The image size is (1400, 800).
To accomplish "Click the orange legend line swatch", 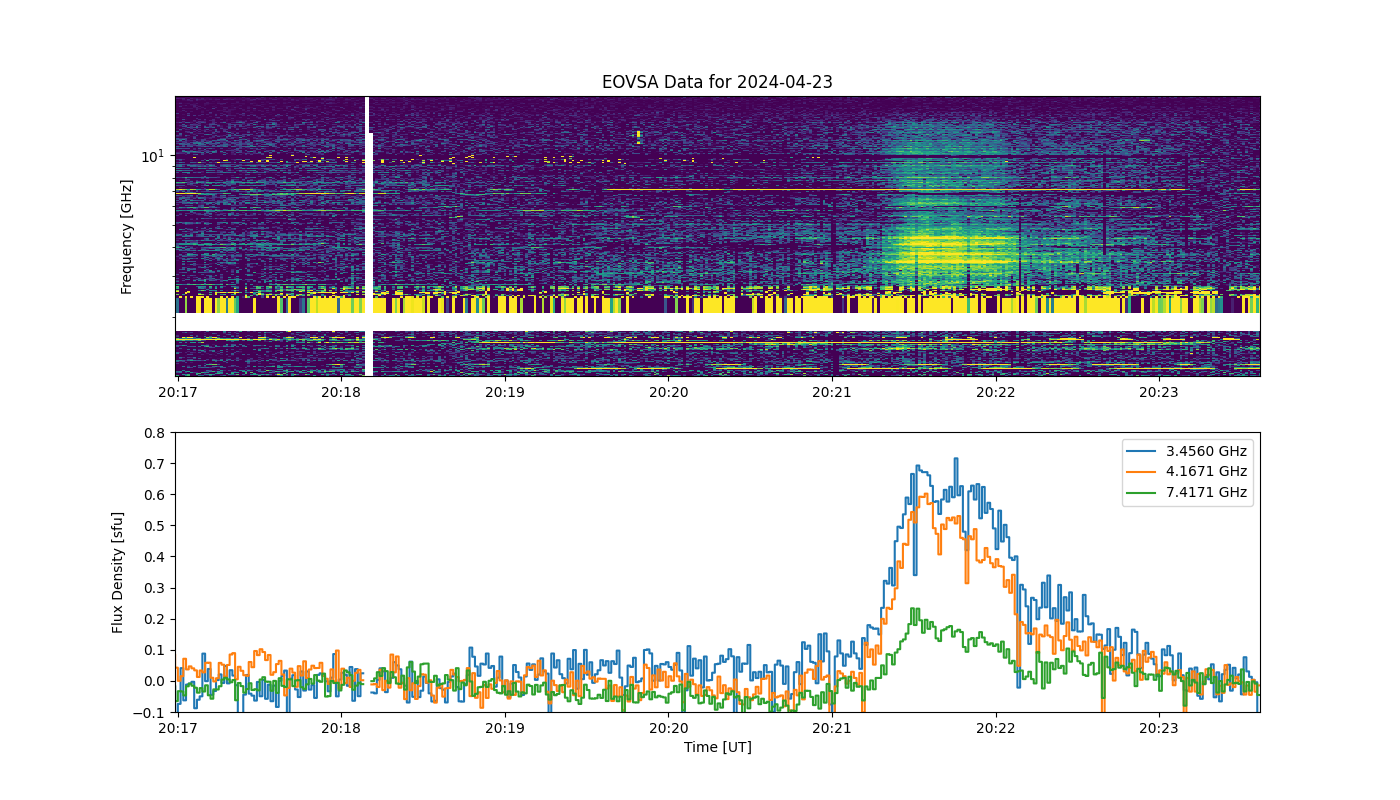I will [x=1144, y=472].
